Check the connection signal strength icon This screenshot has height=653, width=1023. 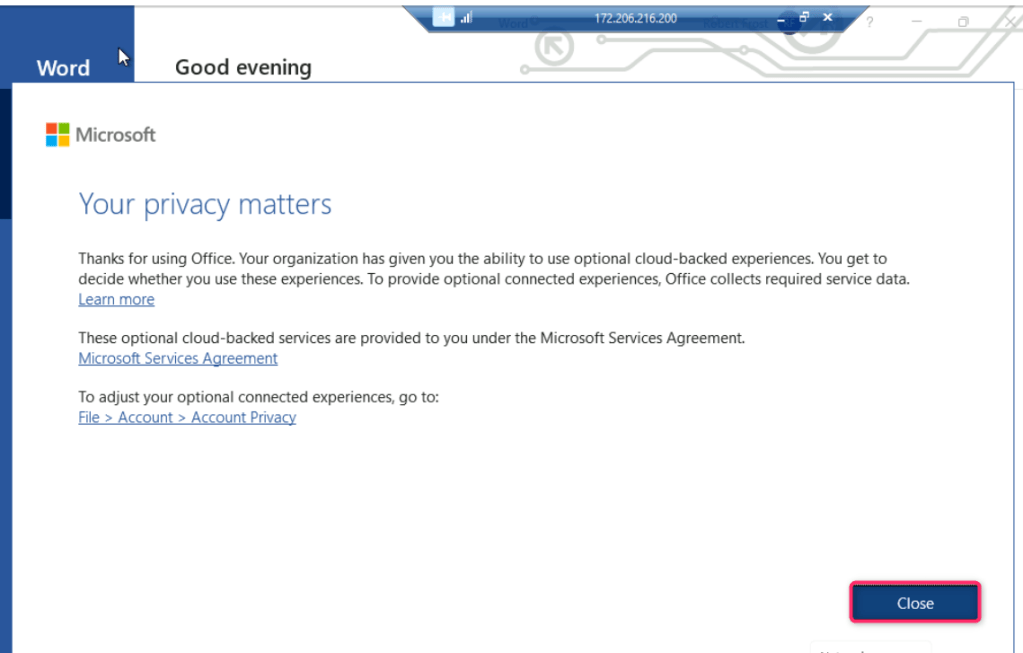(x=467, y=18)
